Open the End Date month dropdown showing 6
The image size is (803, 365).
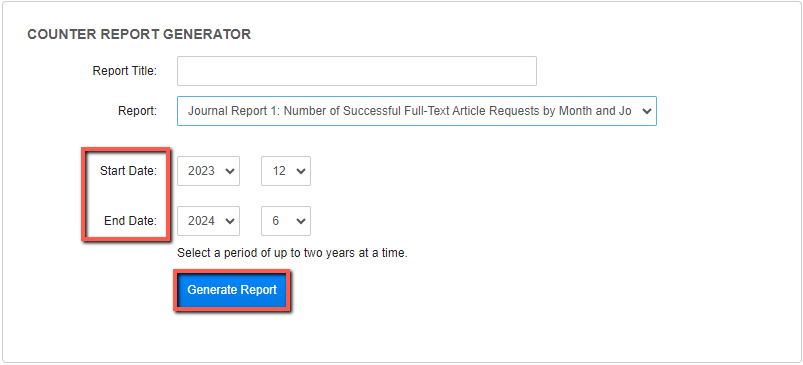pyautogui.click(x=286, y=221)
